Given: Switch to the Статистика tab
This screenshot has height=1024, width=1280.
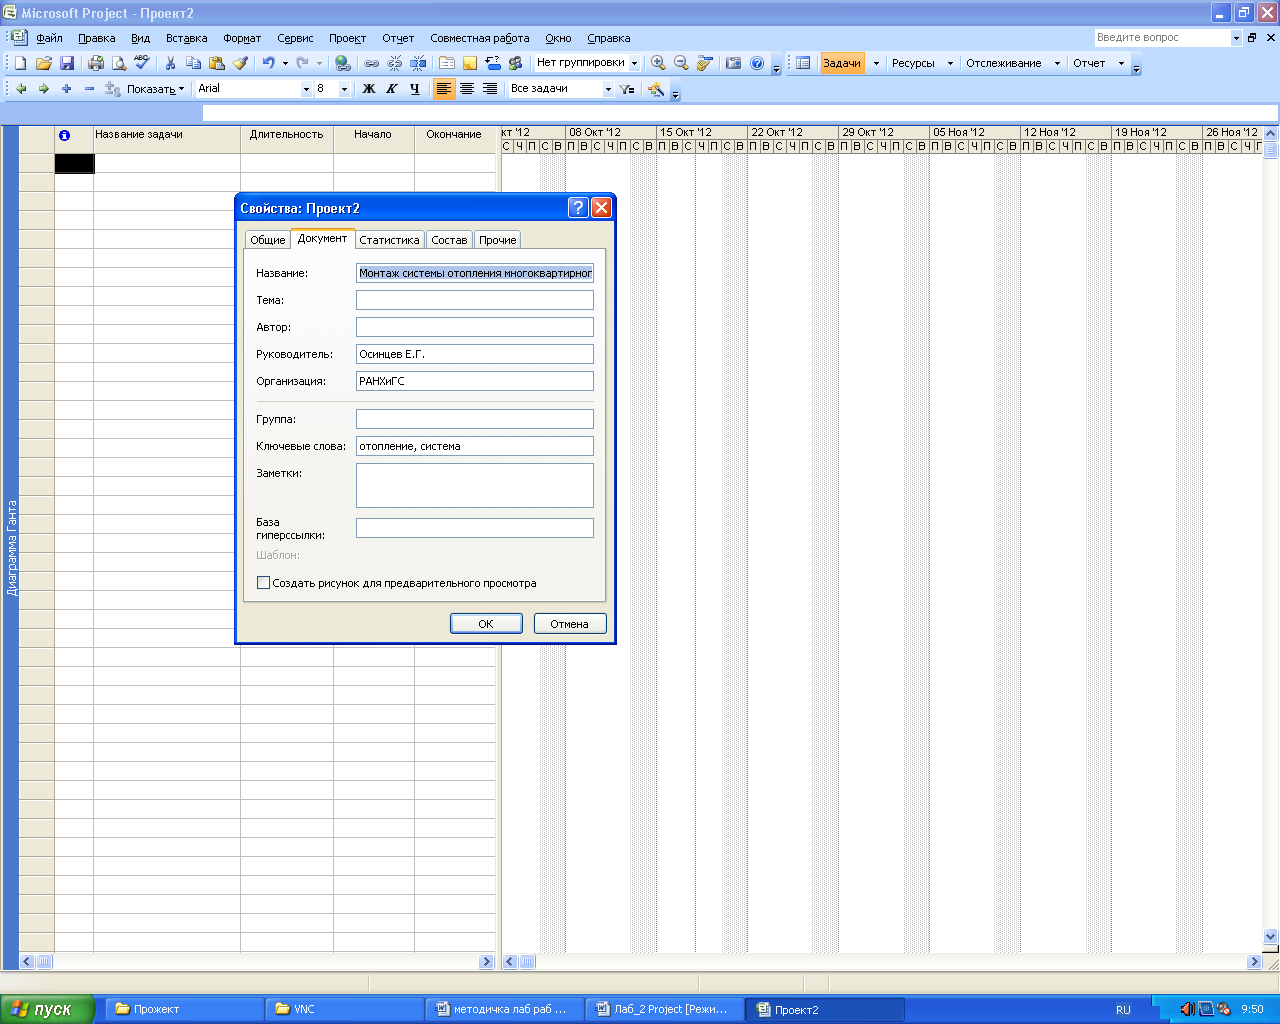Looking at the screenshot, I should [389, 240].
